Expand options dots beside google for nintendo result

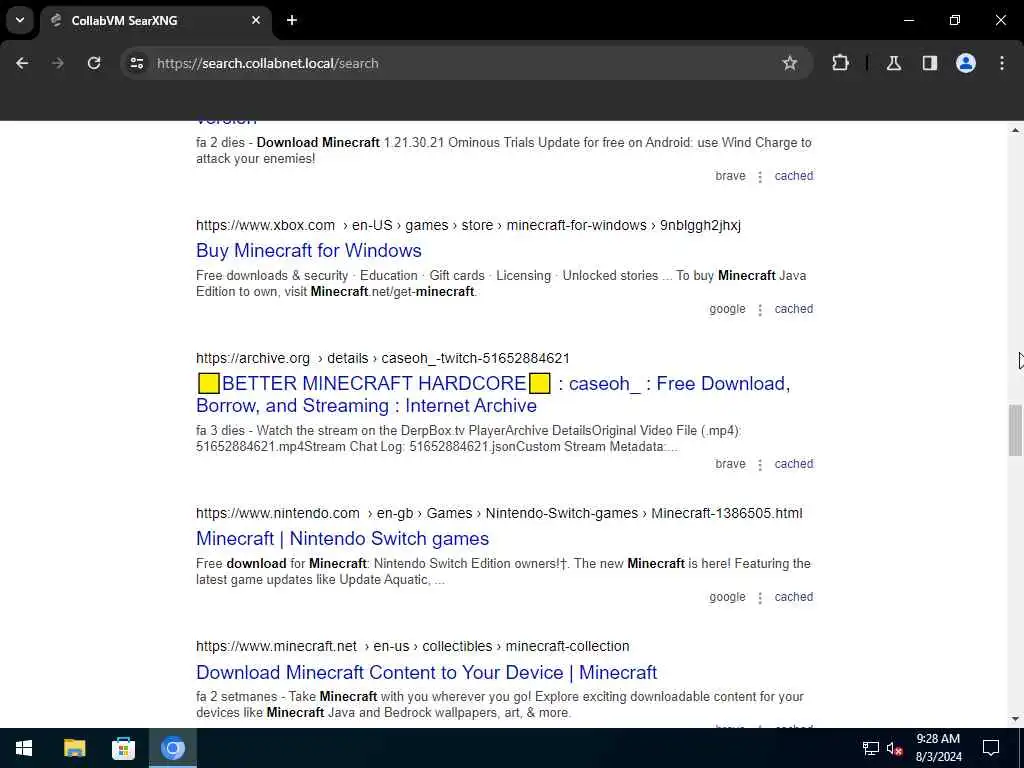pyautogui.click(x=760, y=598)
